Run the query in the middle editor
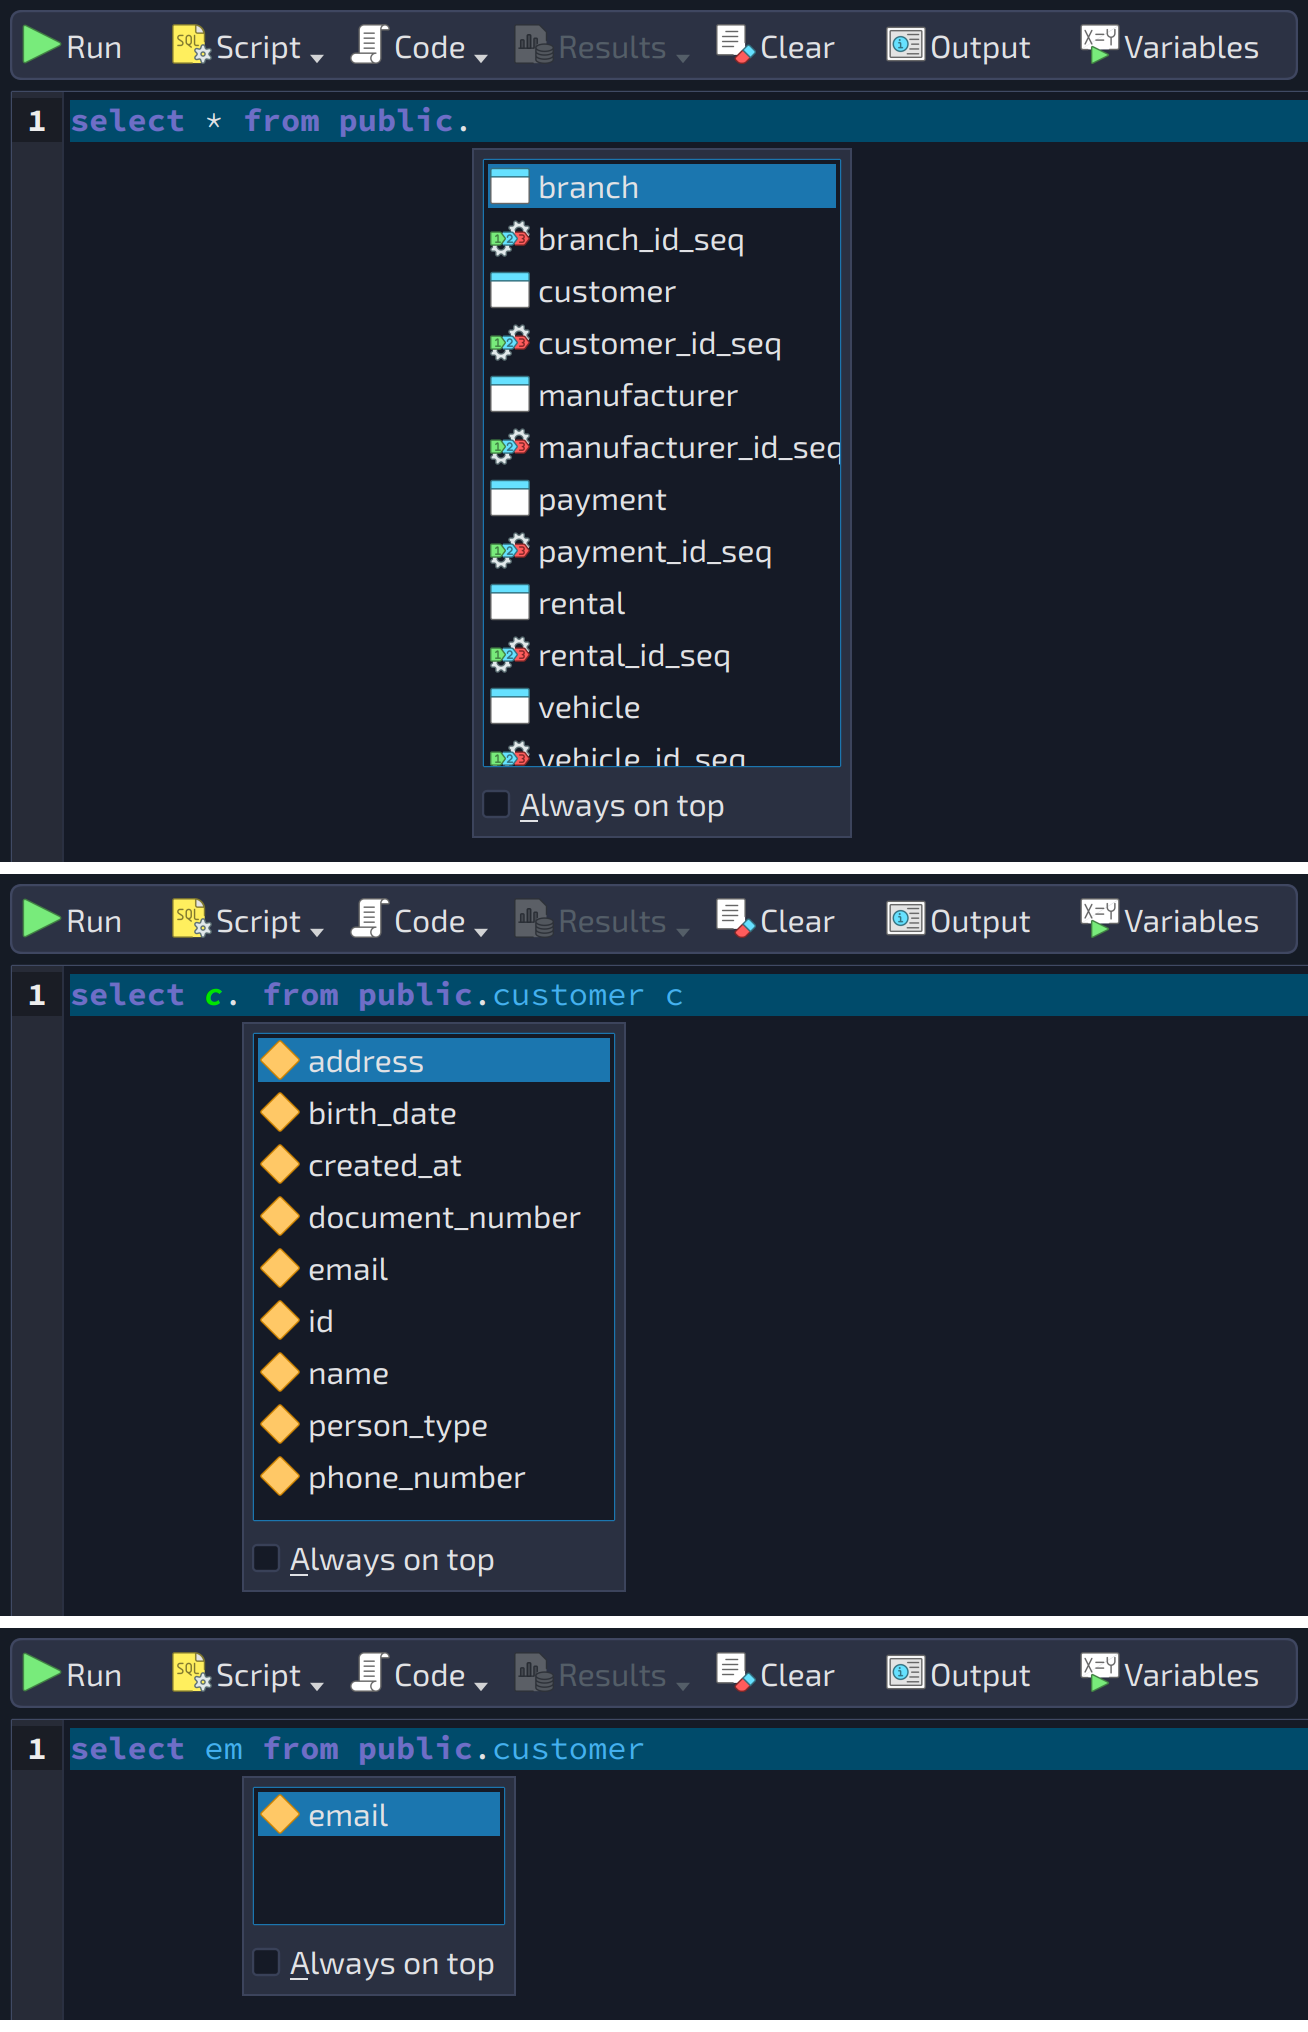1308x2032 pixels. 72,920
